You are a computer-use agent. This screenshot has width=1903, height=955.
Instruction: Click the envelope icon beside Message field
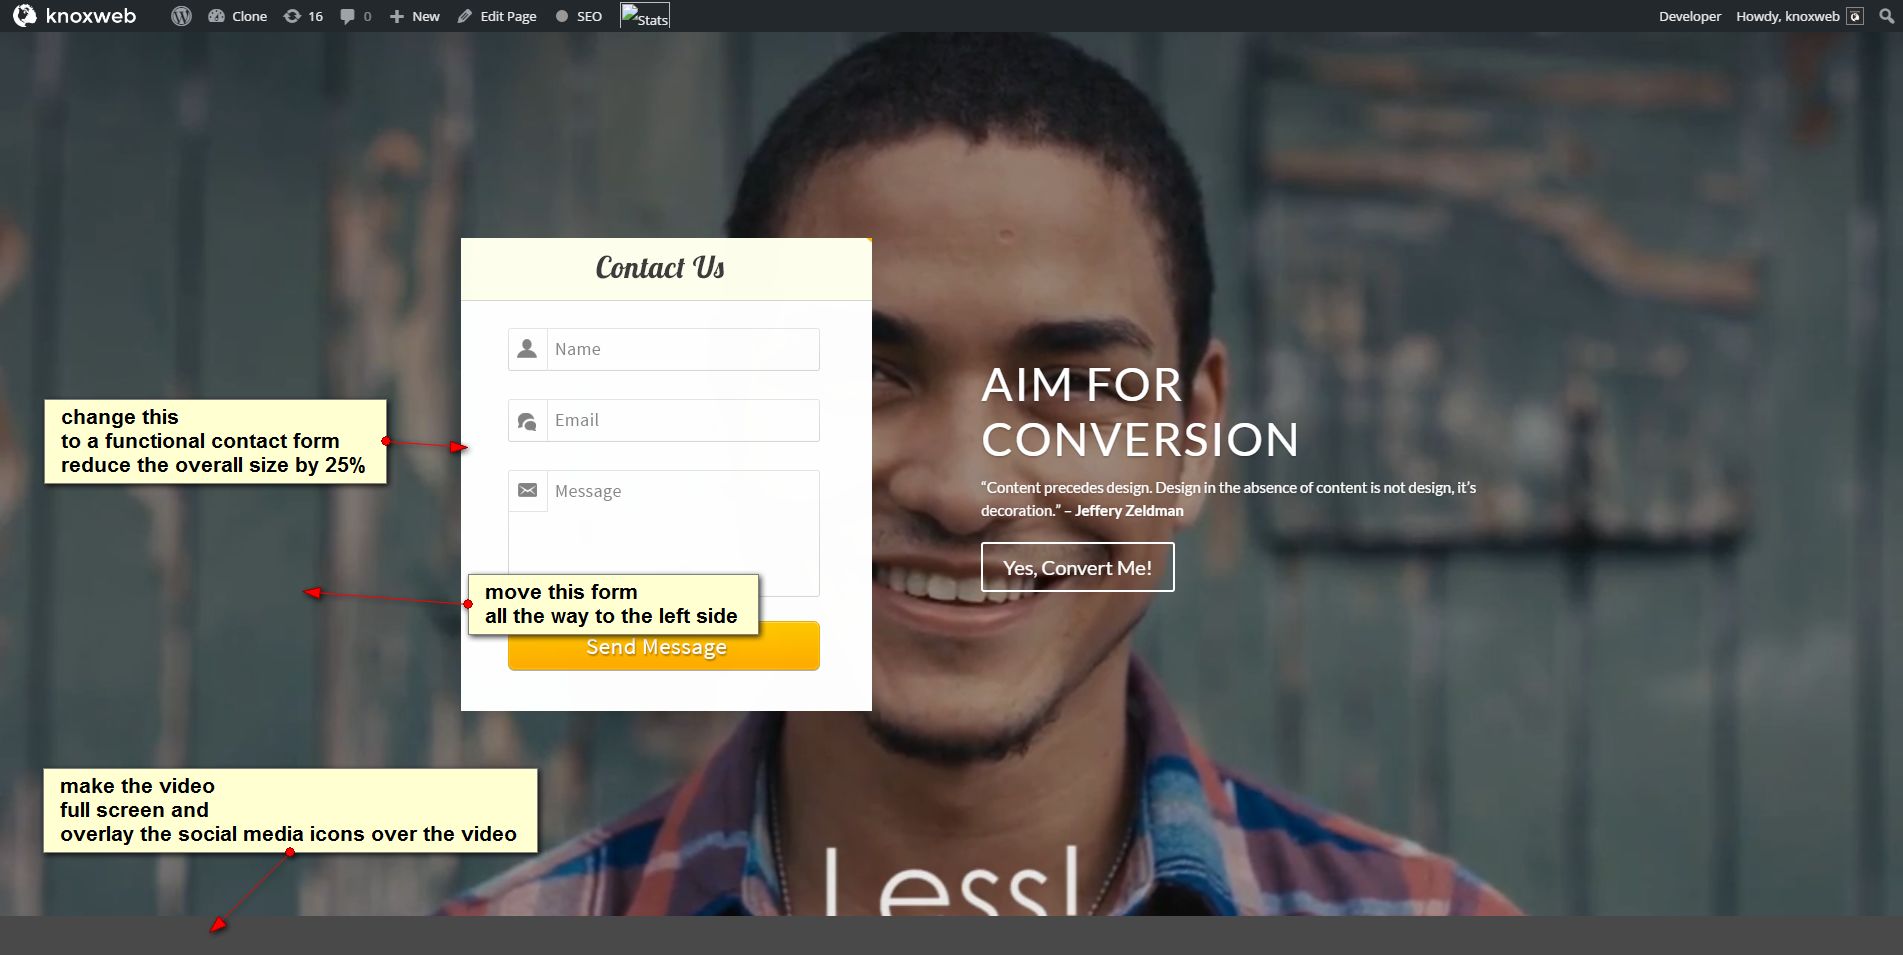click(528, 491)
